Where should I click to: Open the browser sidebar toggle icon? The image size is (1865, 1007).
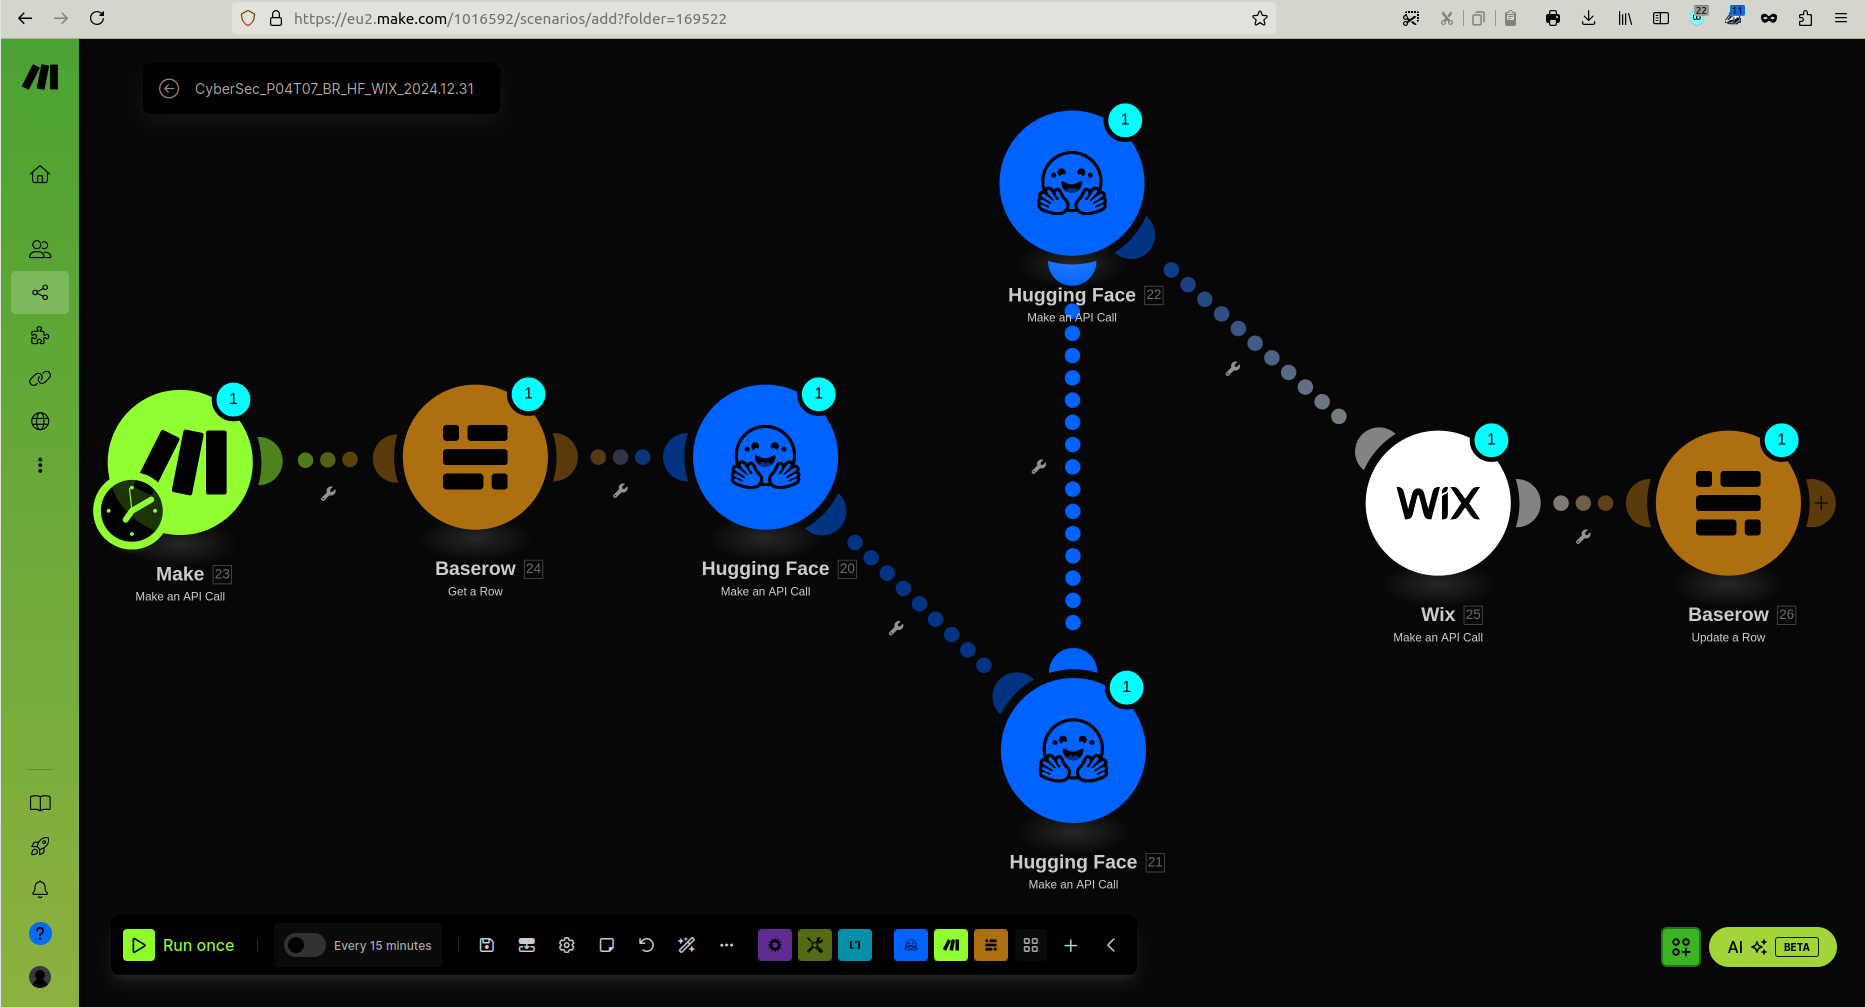1661,18
